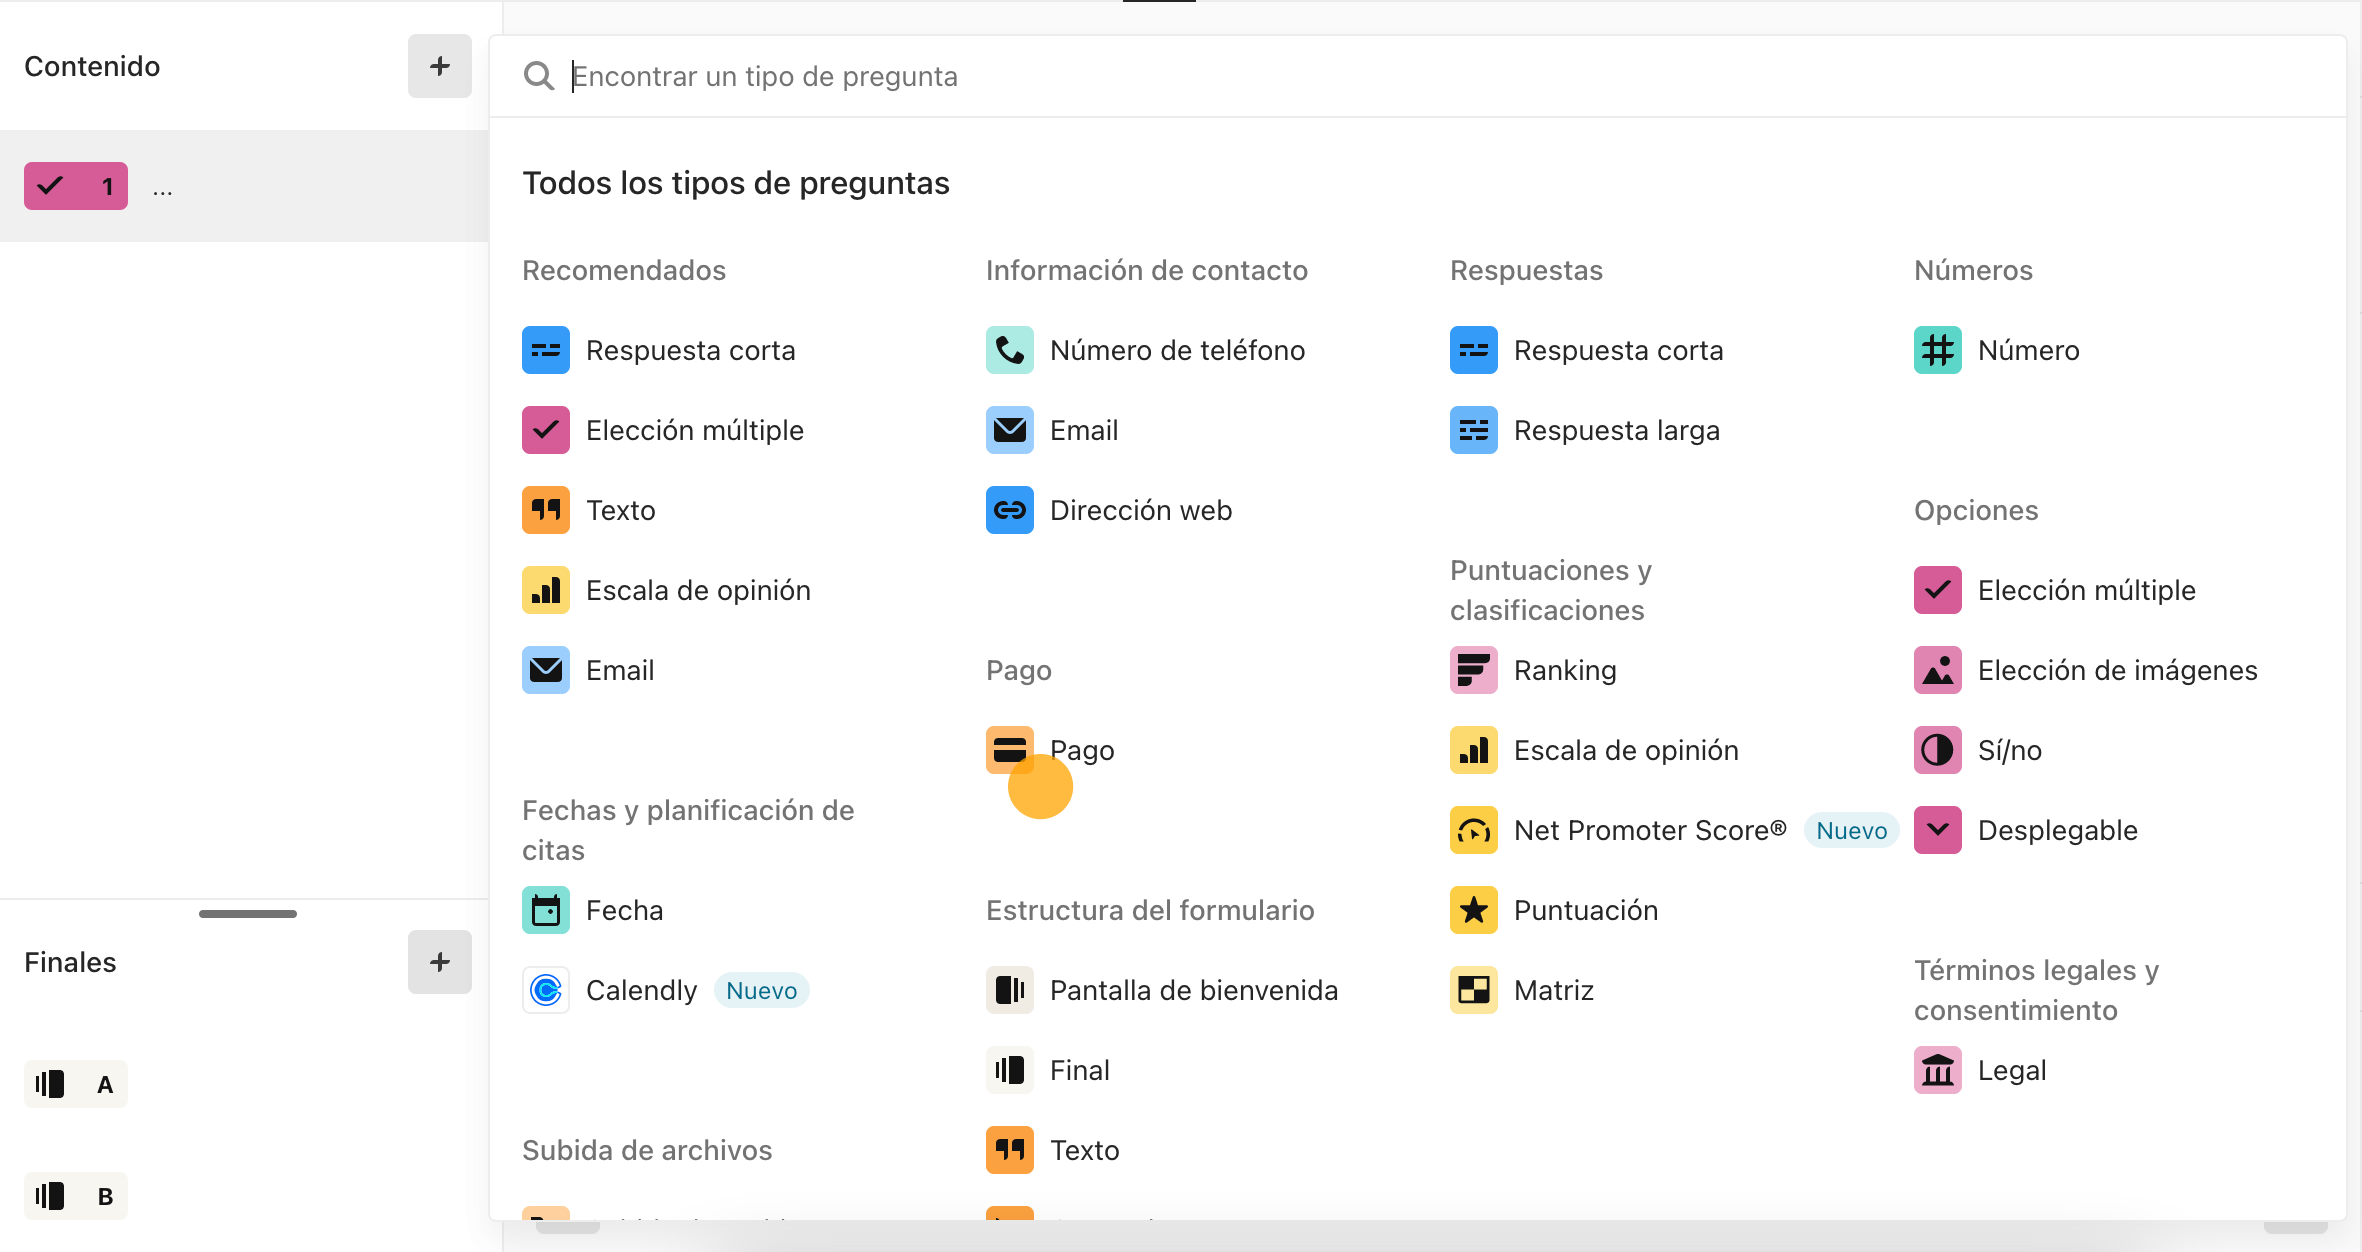Choose the Legal building icon
The height and width of the screenshot is (1252, 2362).
point(1937,1070)
